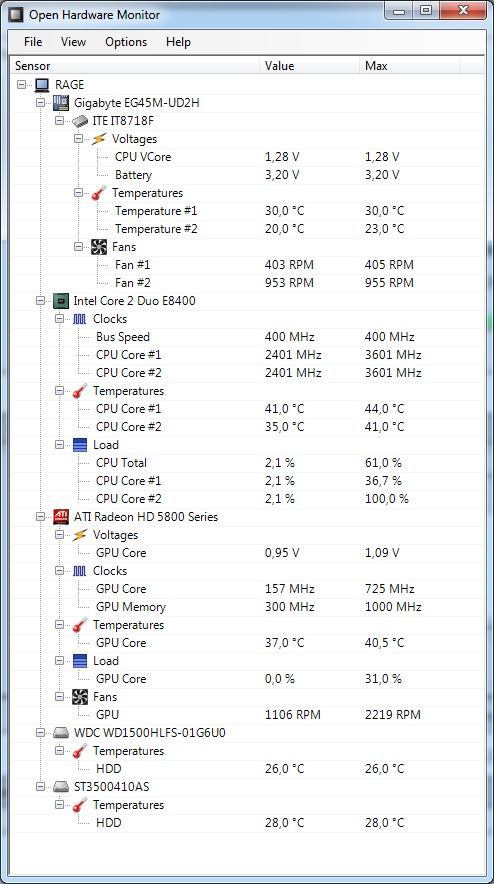Click the 100,0 % max CPU Core #2 load
The image size is (494, 884).
tap(387, 499)
